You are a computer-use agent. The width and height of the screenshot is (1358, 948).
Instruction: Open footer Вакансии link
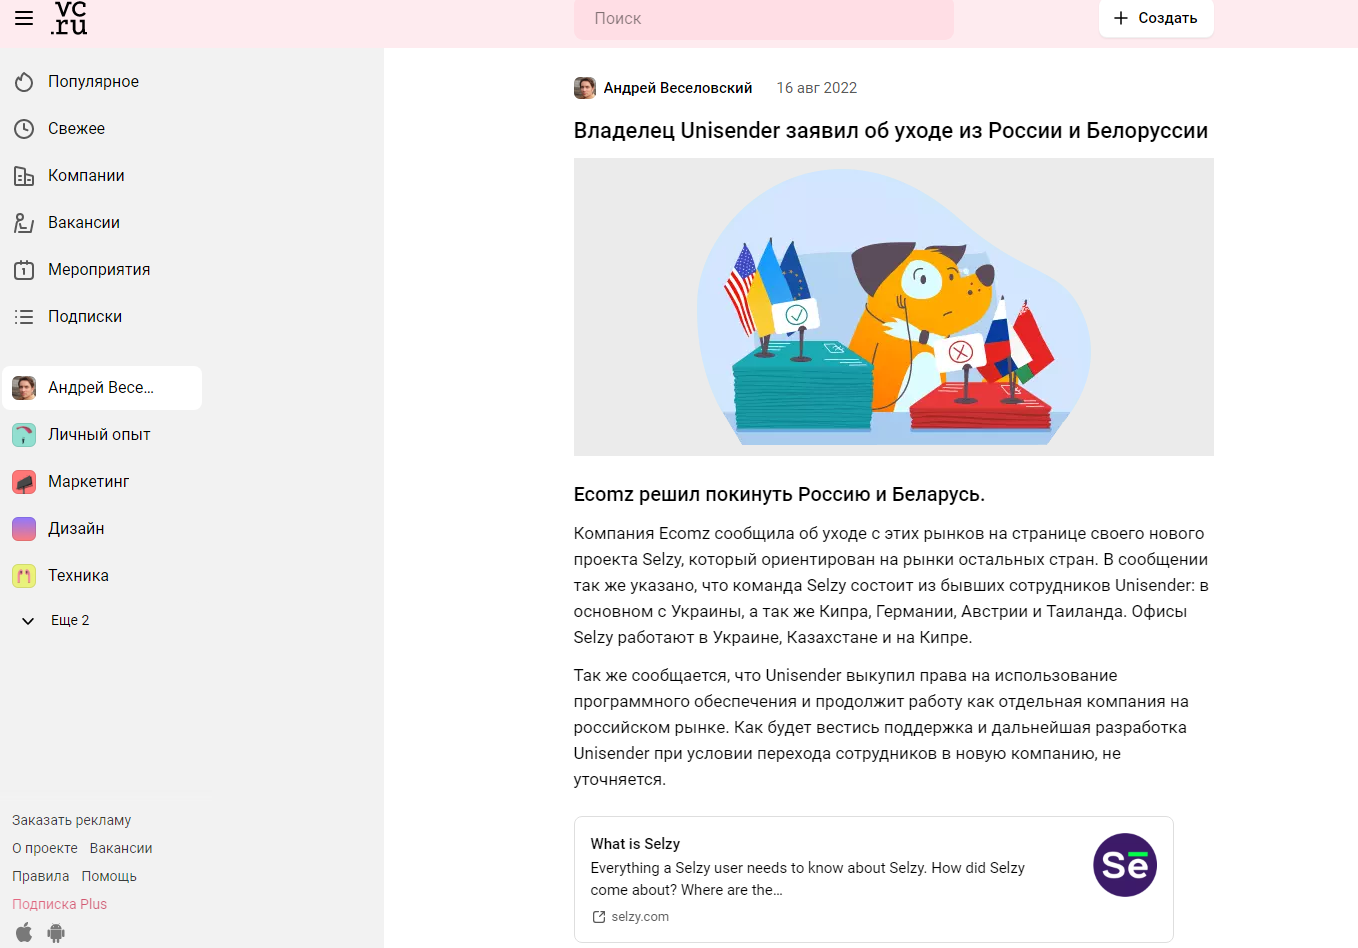121,848
